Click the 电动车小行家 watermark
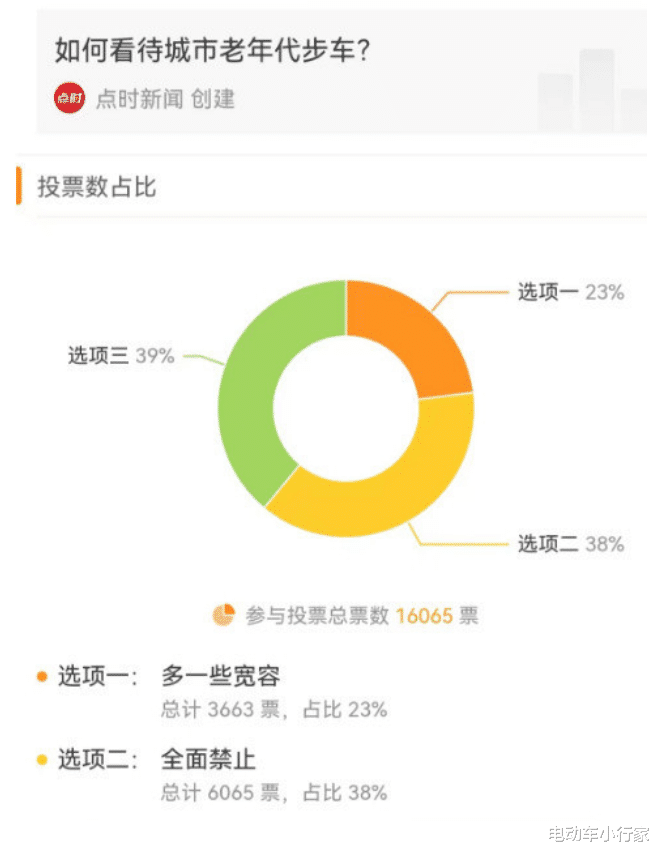 pos(598,835)
